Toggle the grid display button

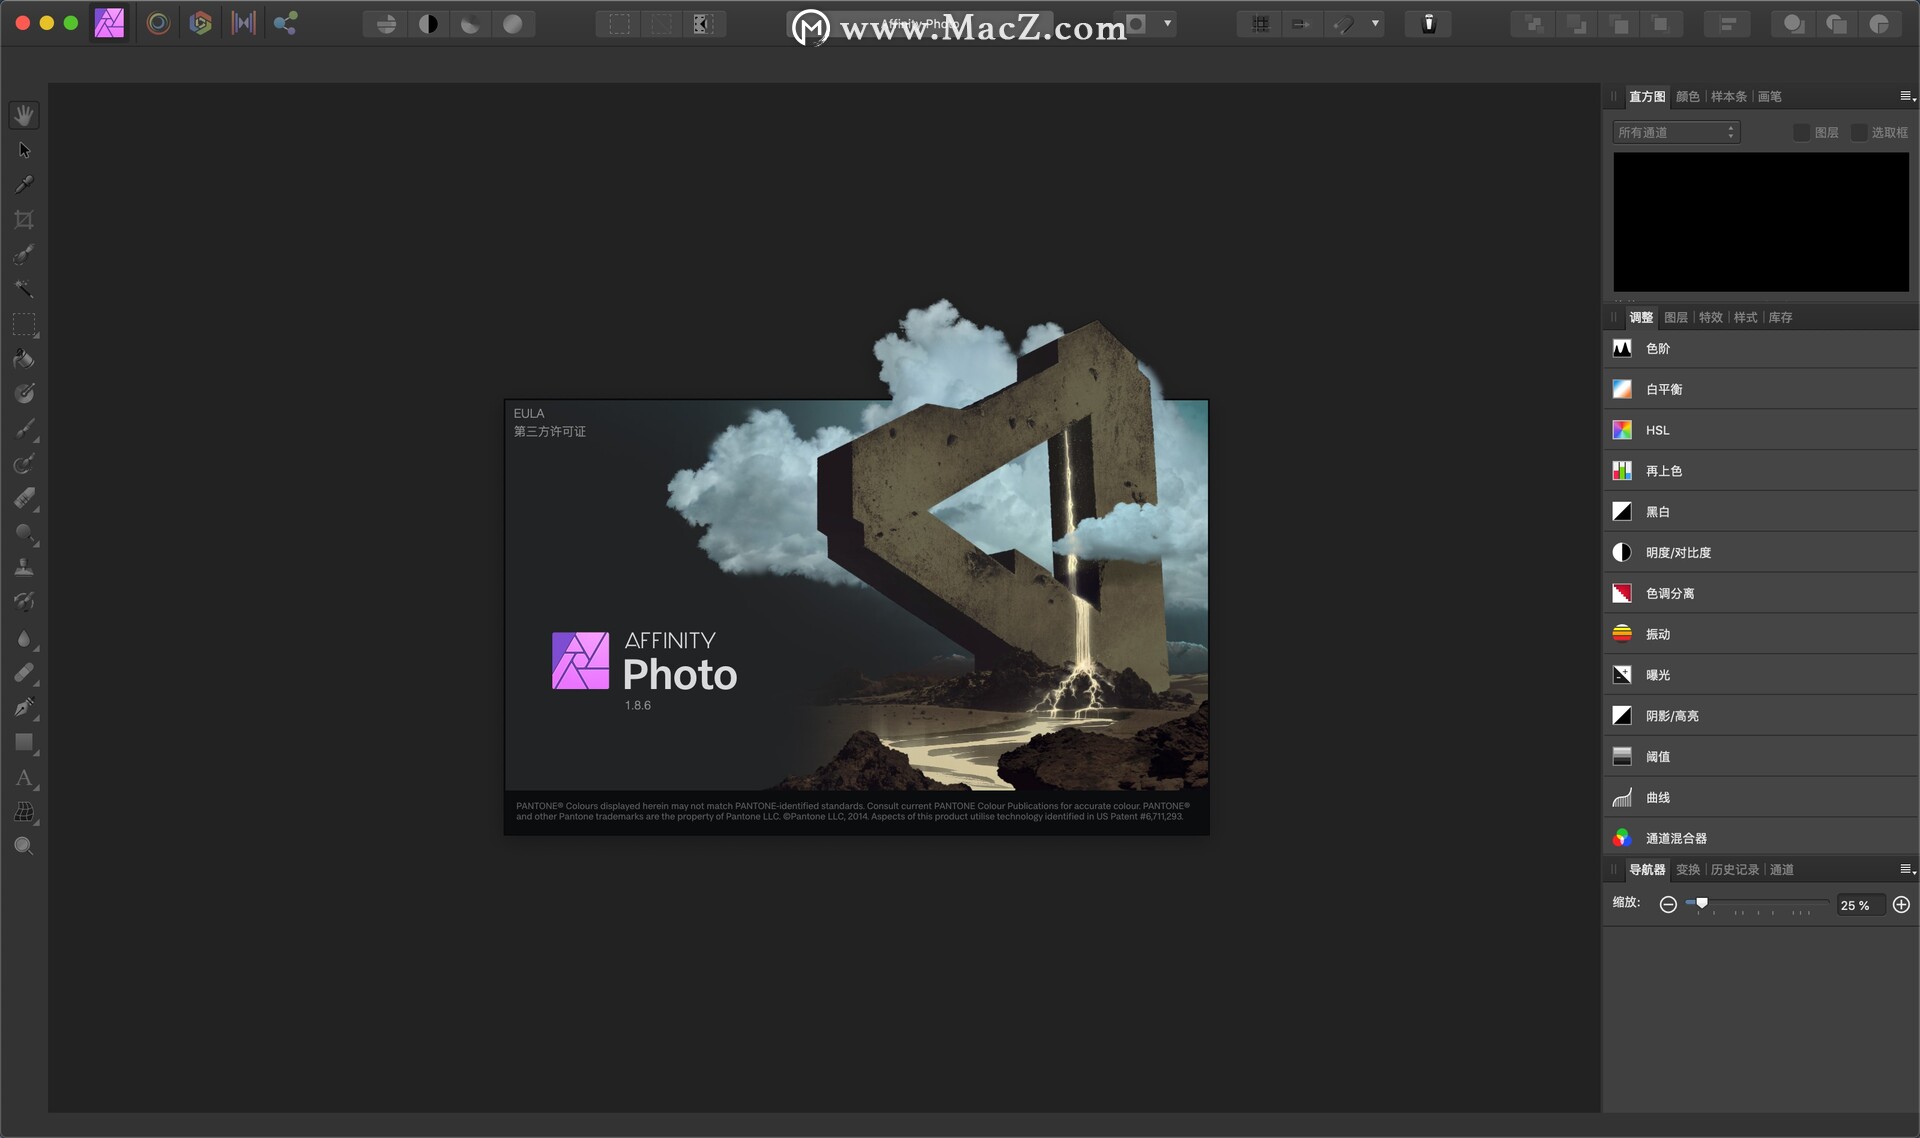point(1260,24)
